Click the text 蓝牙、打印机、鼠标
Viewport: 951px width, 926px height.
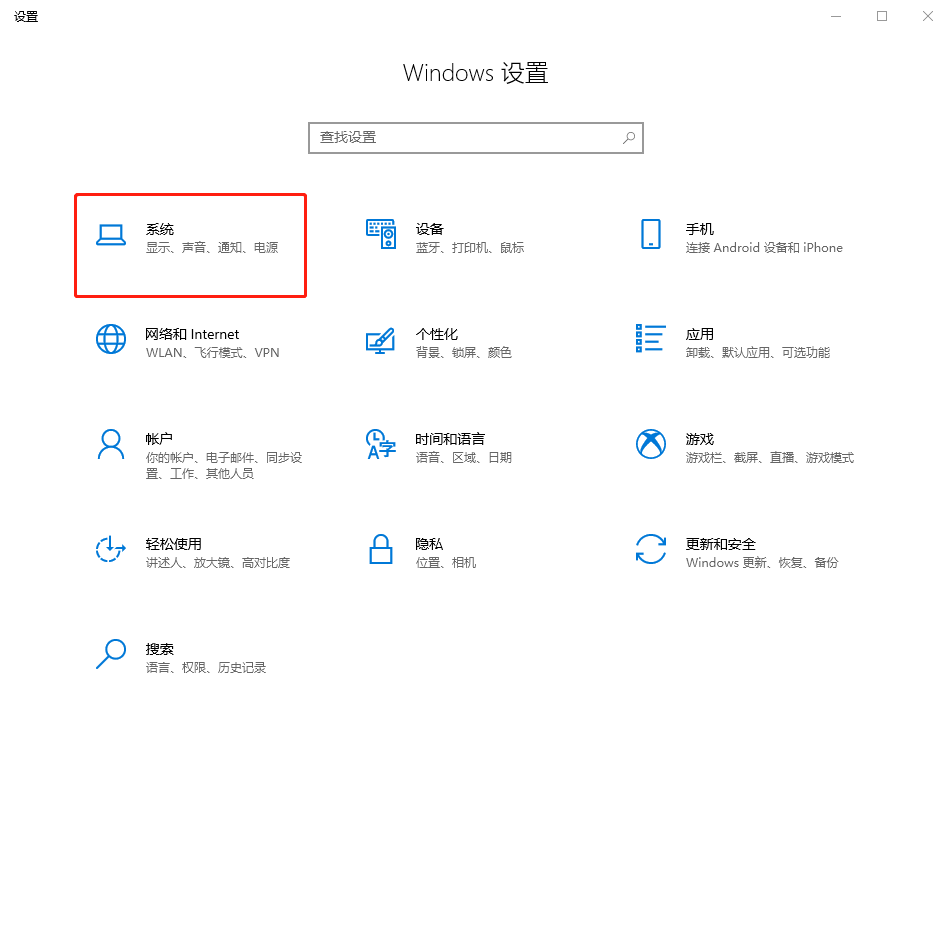[x=469, y=247]
